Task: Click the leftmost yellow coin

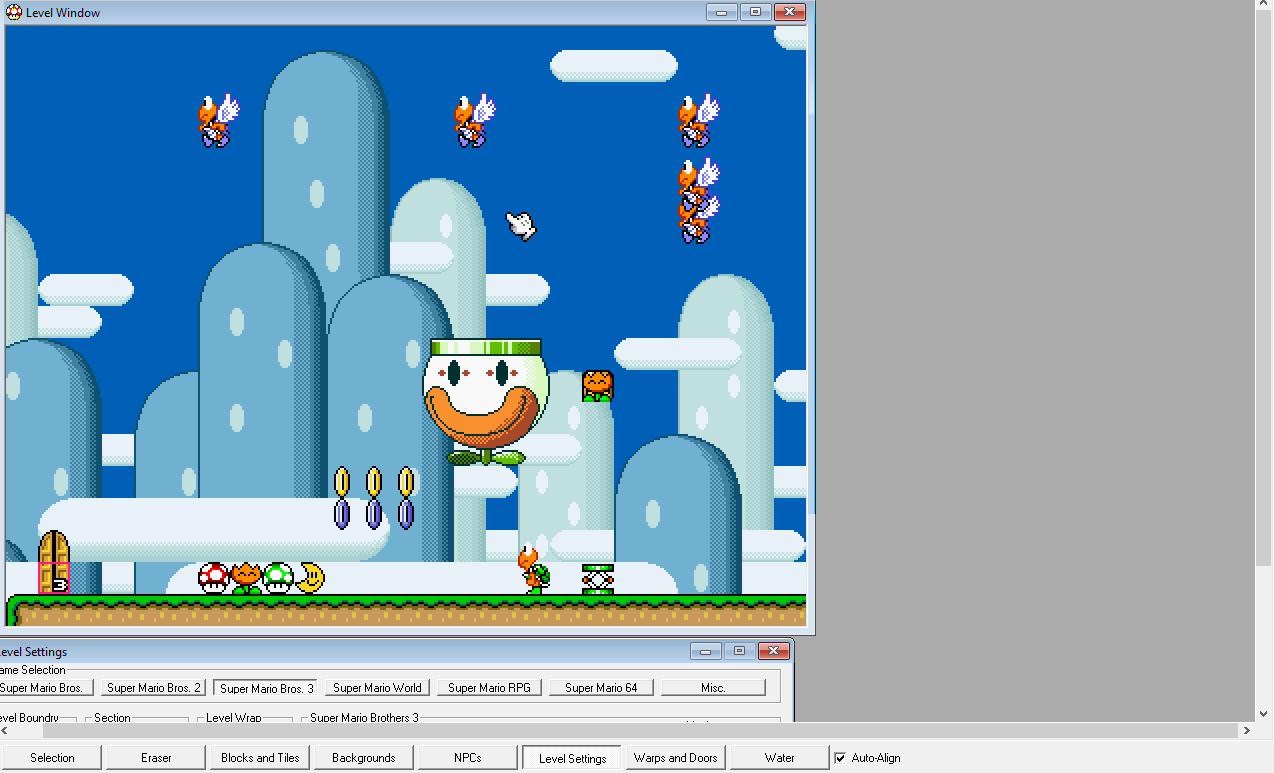Action: pos(342,483)
